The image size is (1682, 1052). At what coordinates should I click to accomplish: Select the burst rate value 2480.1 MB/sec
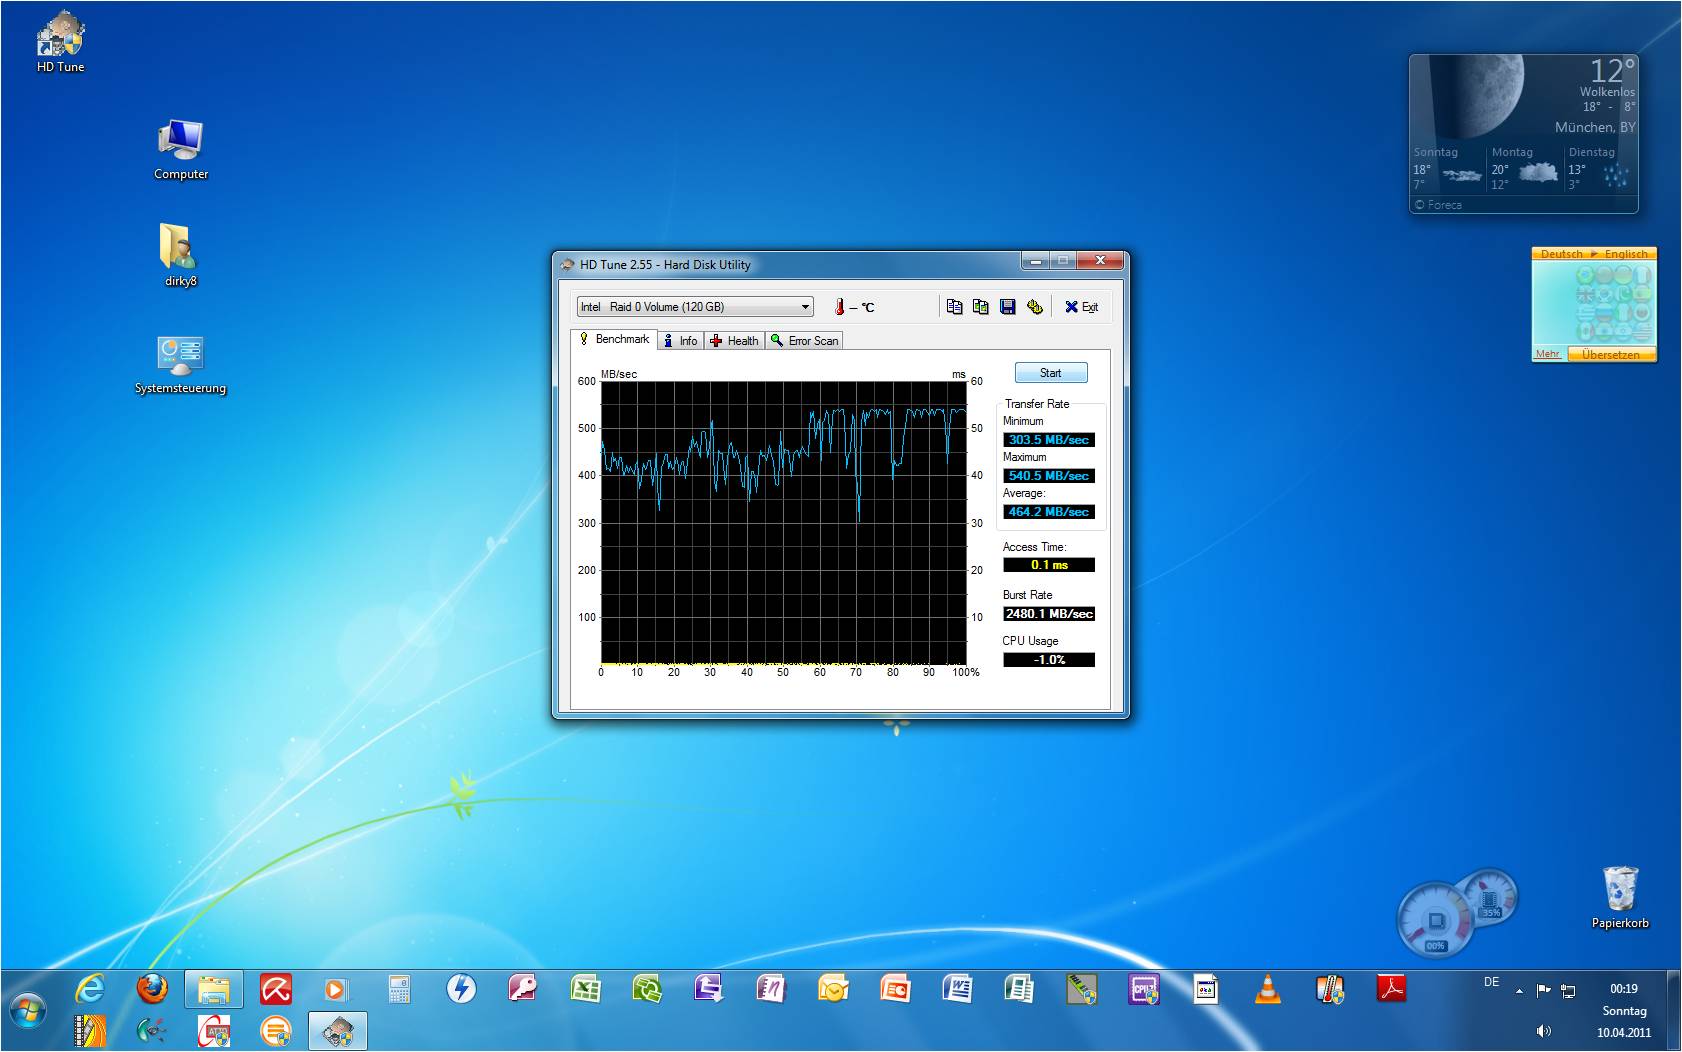pyautogui.click(x=1049, y=614)
